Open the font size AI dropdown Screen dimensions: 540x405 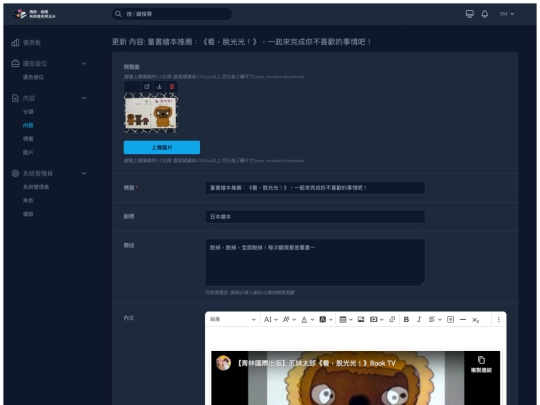pyautogui.click(x=271, y=320)
